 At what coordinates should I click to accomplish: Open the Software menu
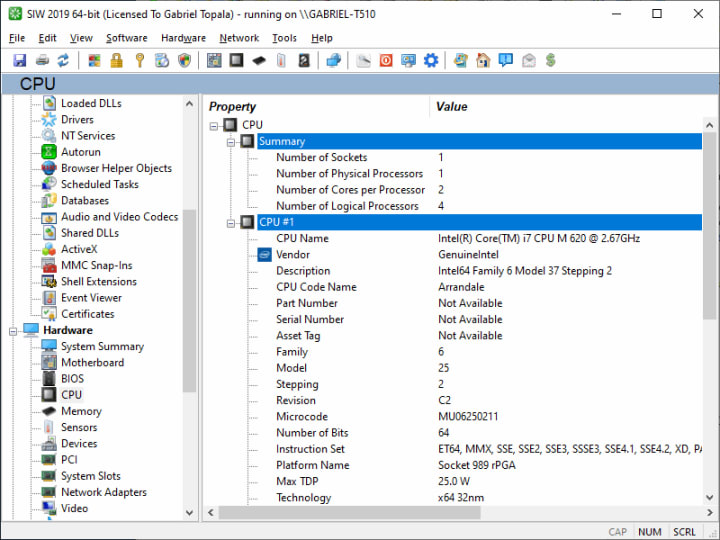[x=127, y=38]
